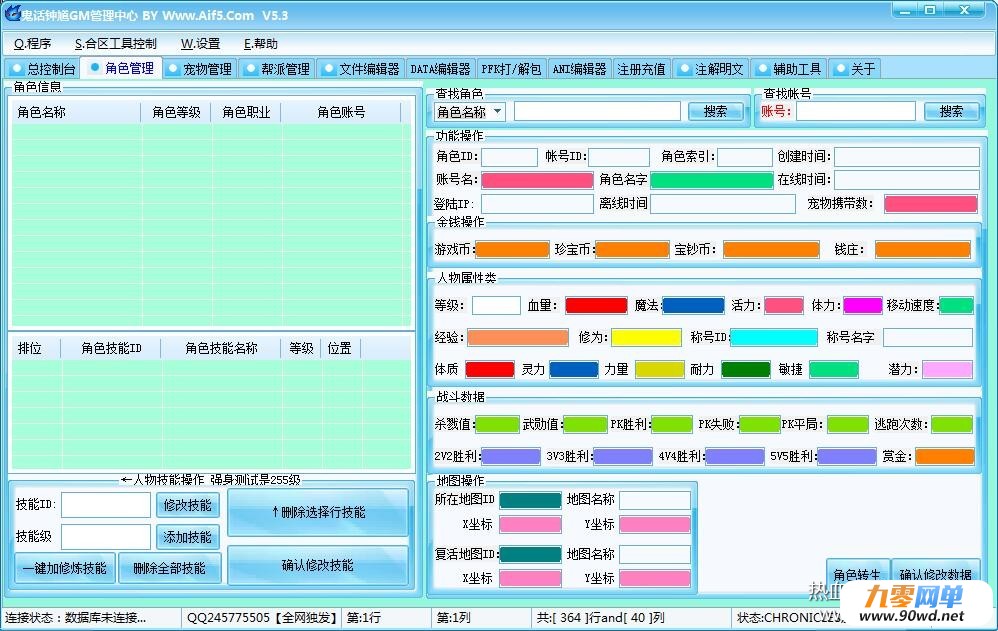Screen dimensions: 998x631
Task: Focus the 技能ID input field
Action: (106, 505)
